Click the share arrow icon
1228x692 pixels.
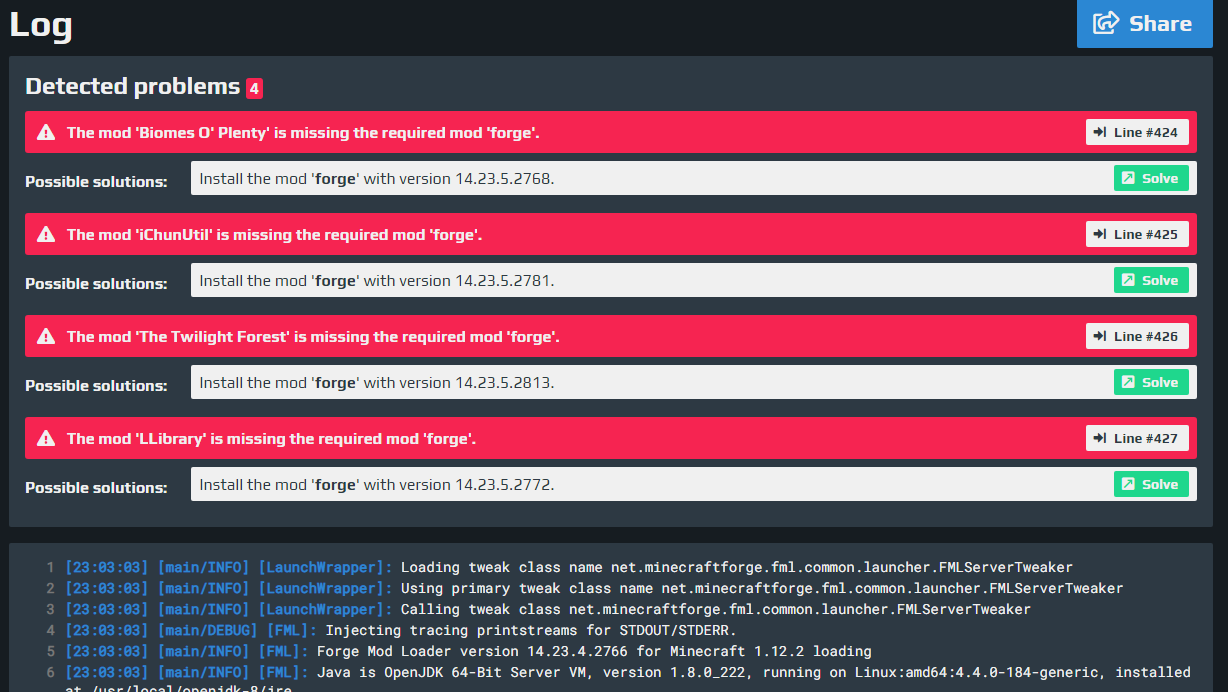(x=1107, y=23)
